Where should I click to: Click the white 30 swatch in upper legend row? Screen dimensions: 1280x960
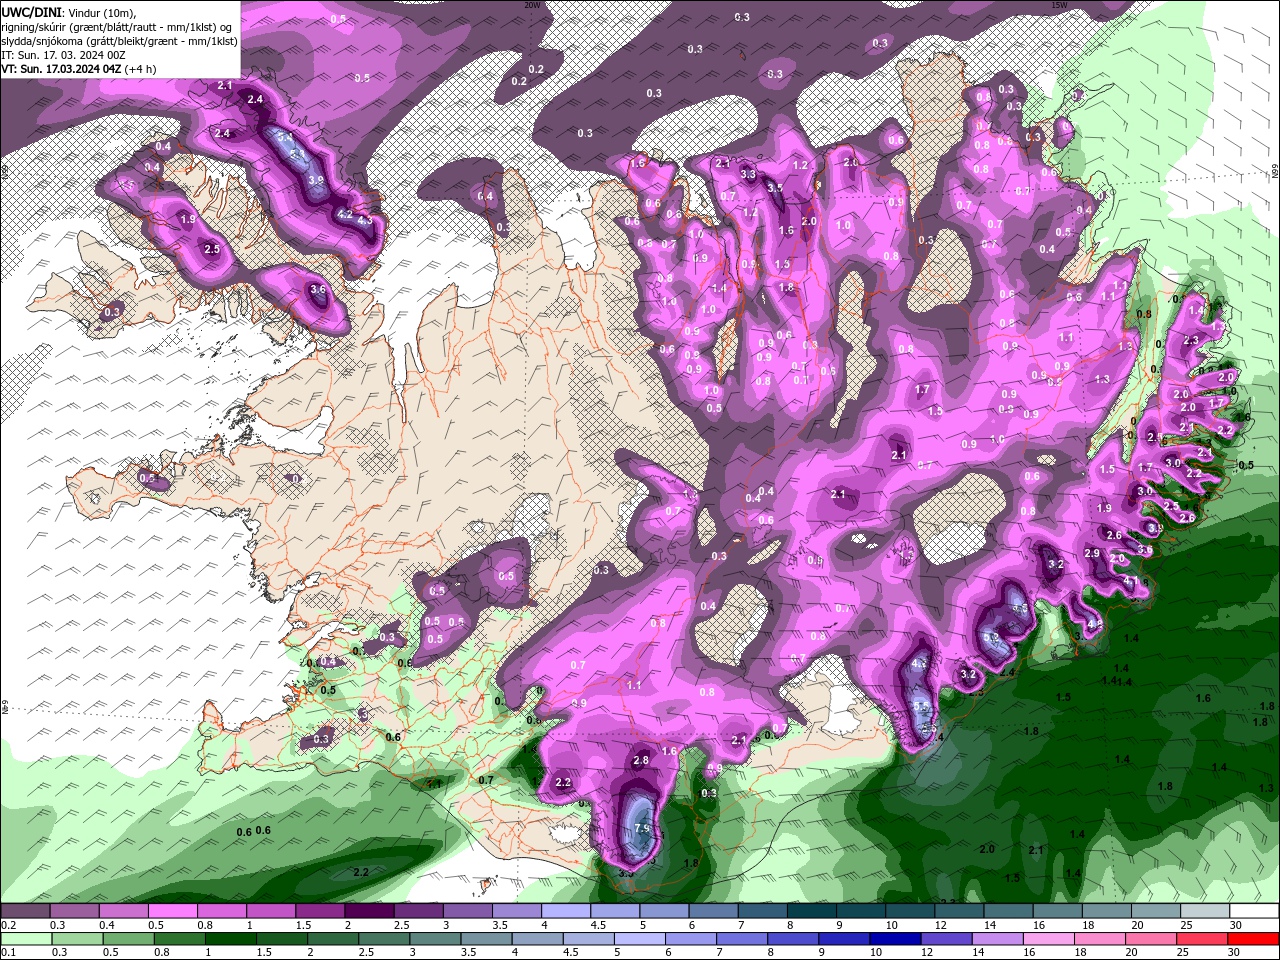click(x=1255, y=911)
